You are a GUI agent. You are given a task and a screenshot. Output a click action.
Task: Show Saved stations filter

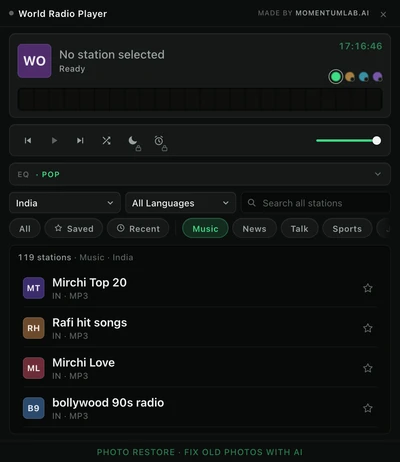74,229
